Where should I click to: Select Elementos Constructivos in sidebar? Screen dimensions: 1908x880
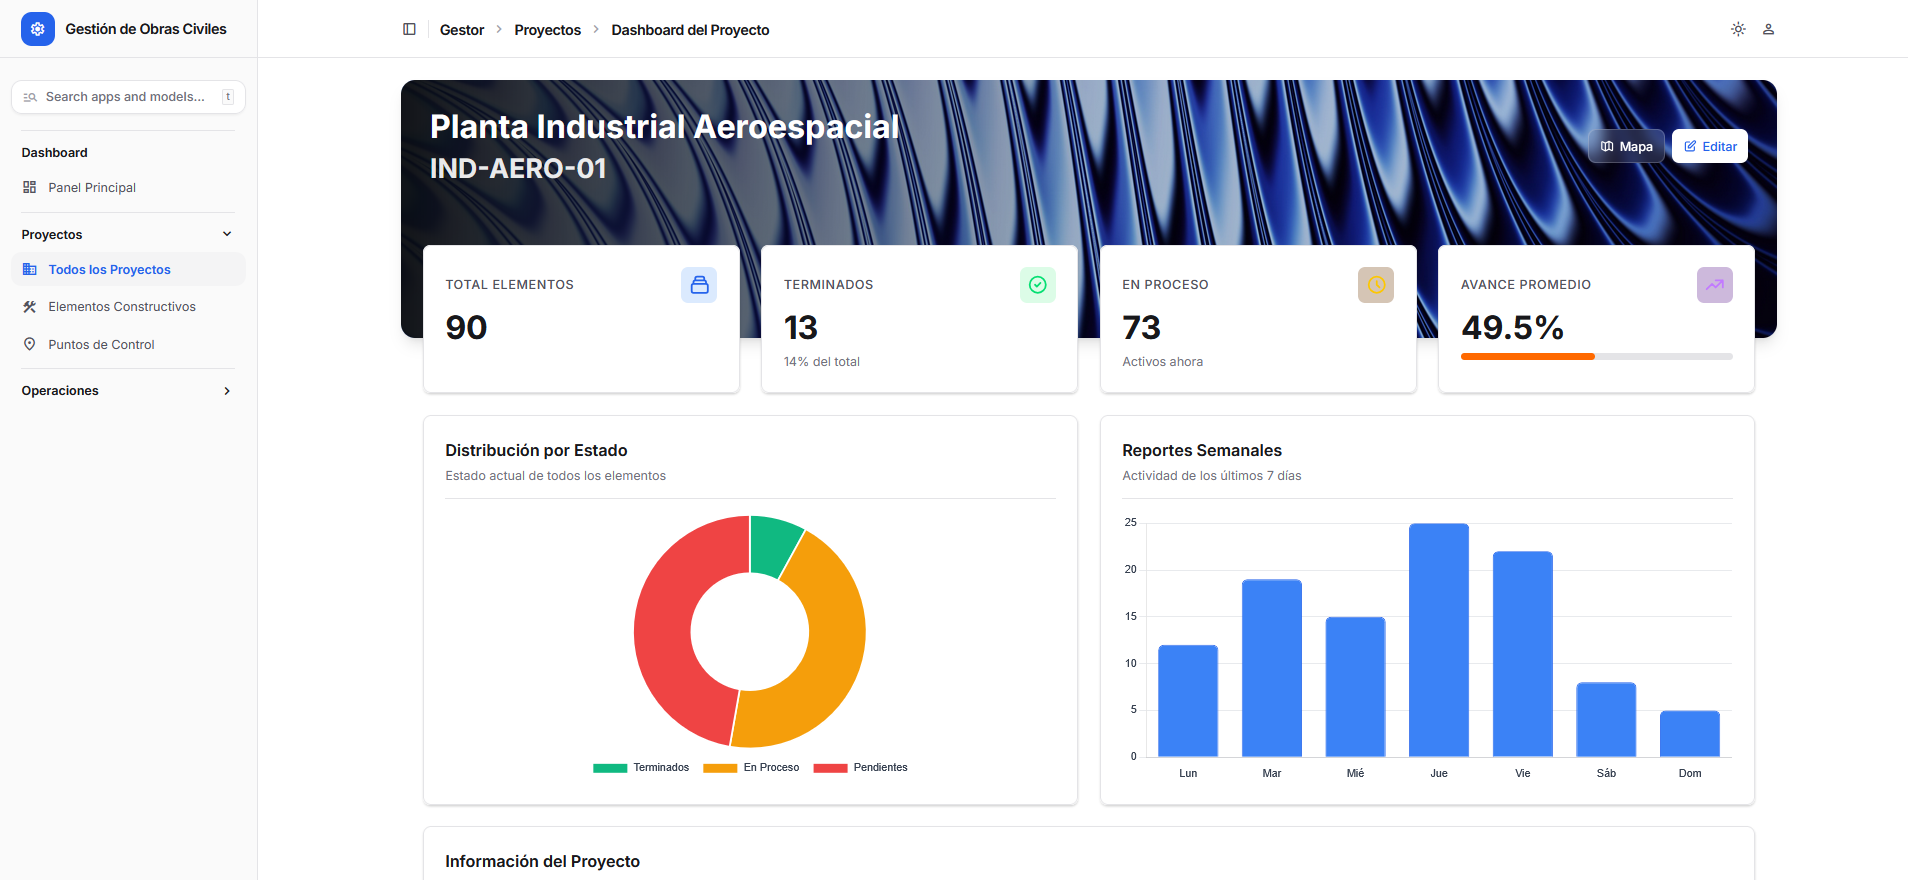pyautogui.click(x=122, y=307)
